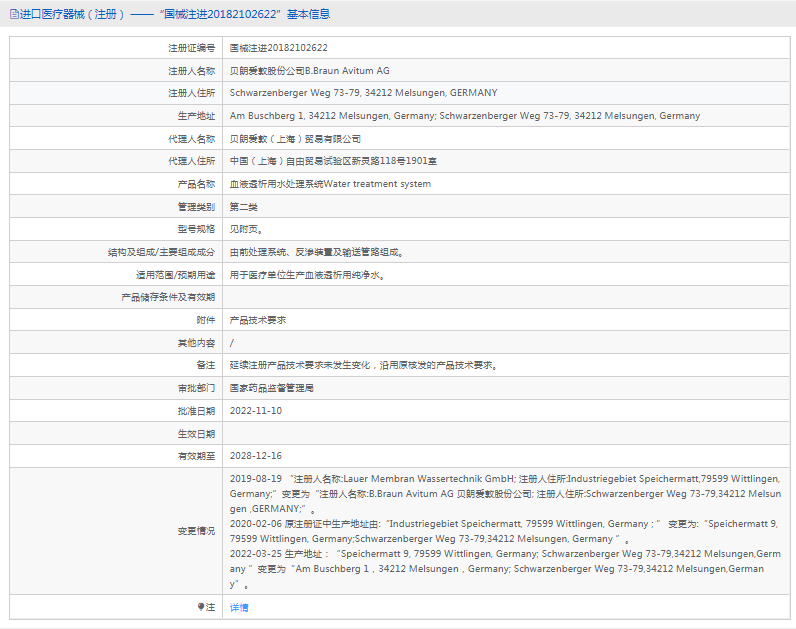Click the 2019-08-19 change record entry
This screenshot has width=796, height=629.
pos(256,479)
